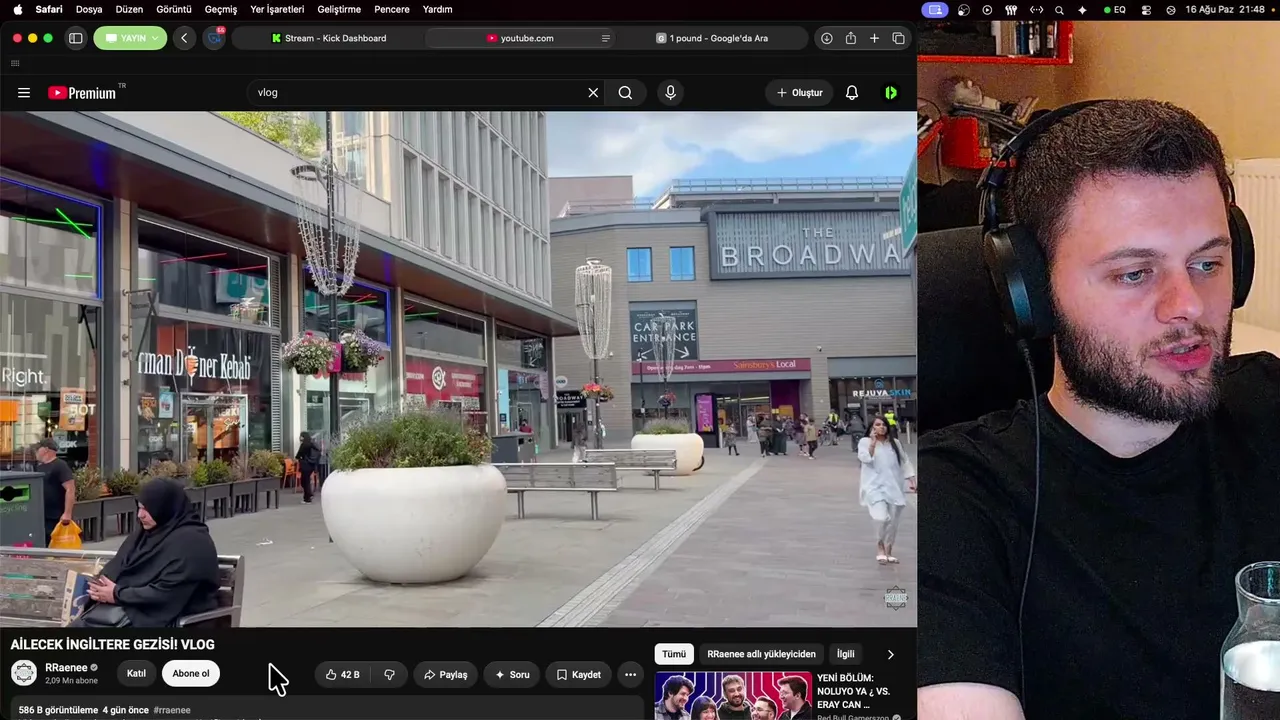The width and height of the screenshot is (1280, 720).
Task: Open the Red Bull Gamerszon video thumbnail
Action: [733, 696]
